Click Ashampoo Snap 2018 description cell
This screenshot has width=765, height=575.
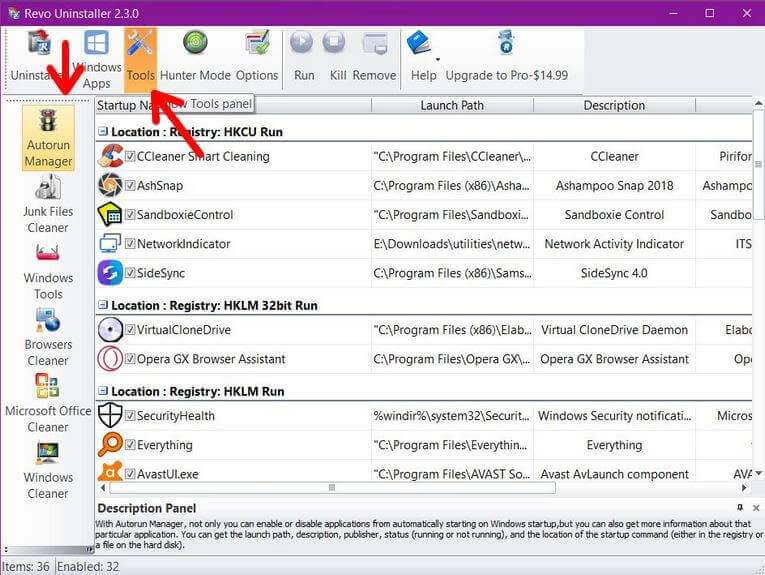tap(614, 185)
